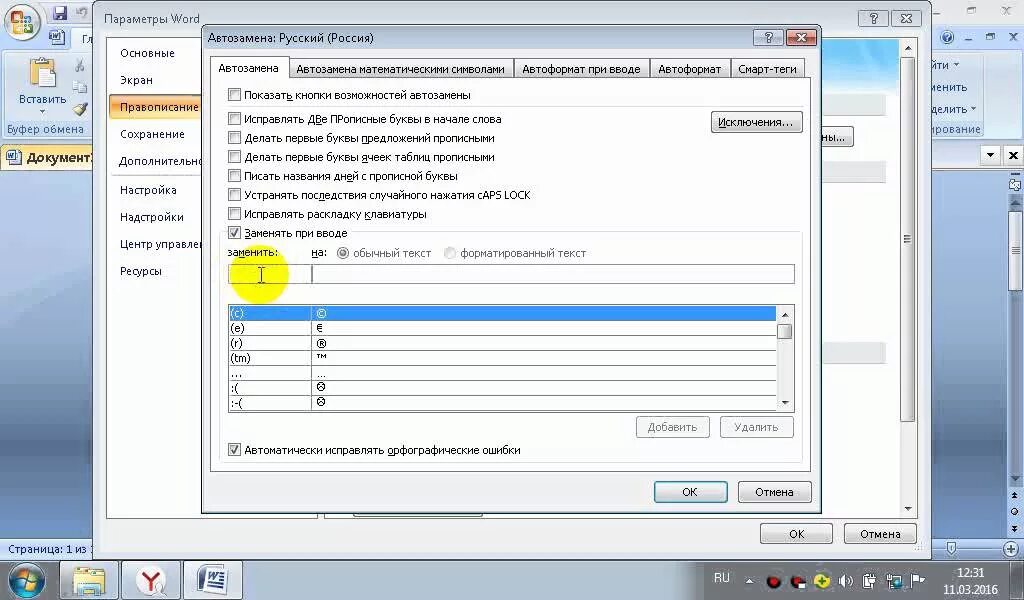1024x600 pixels.
Task: Check Исправлять раскладку клавиатуры option
Action: pyautogui.click(x=234, y=213)
